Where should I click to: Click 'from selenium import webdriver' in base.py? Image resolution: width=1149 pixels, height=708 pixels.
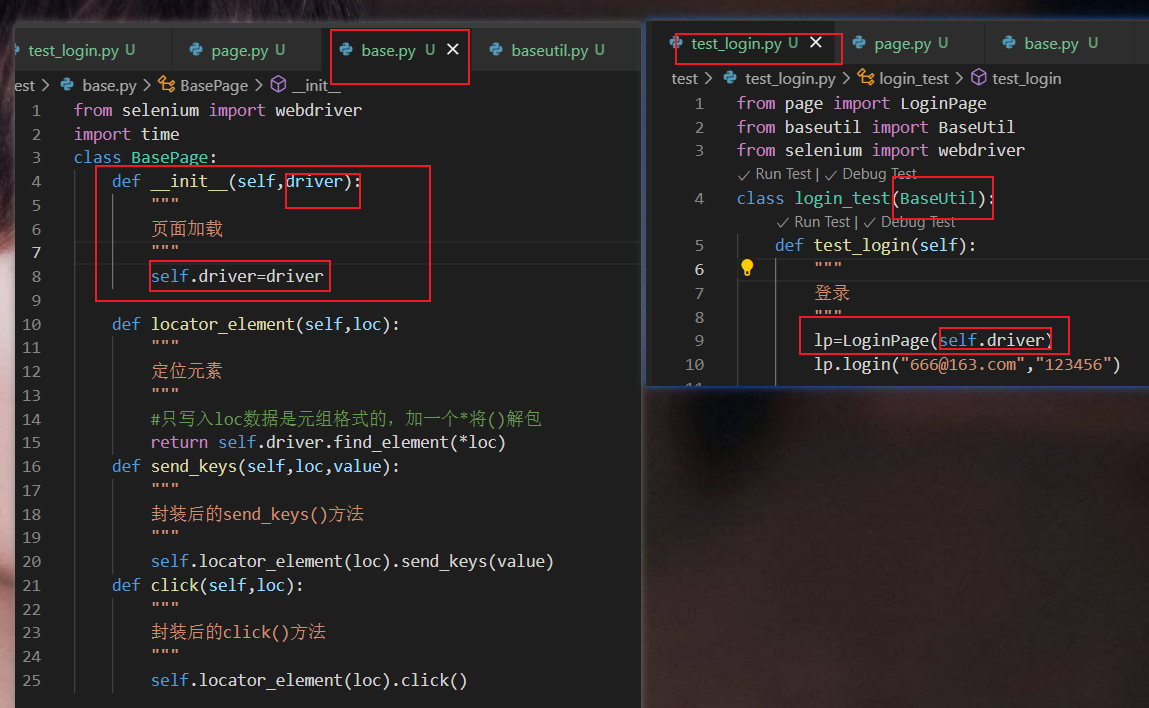pyautogui.click(x=218, y=111)
